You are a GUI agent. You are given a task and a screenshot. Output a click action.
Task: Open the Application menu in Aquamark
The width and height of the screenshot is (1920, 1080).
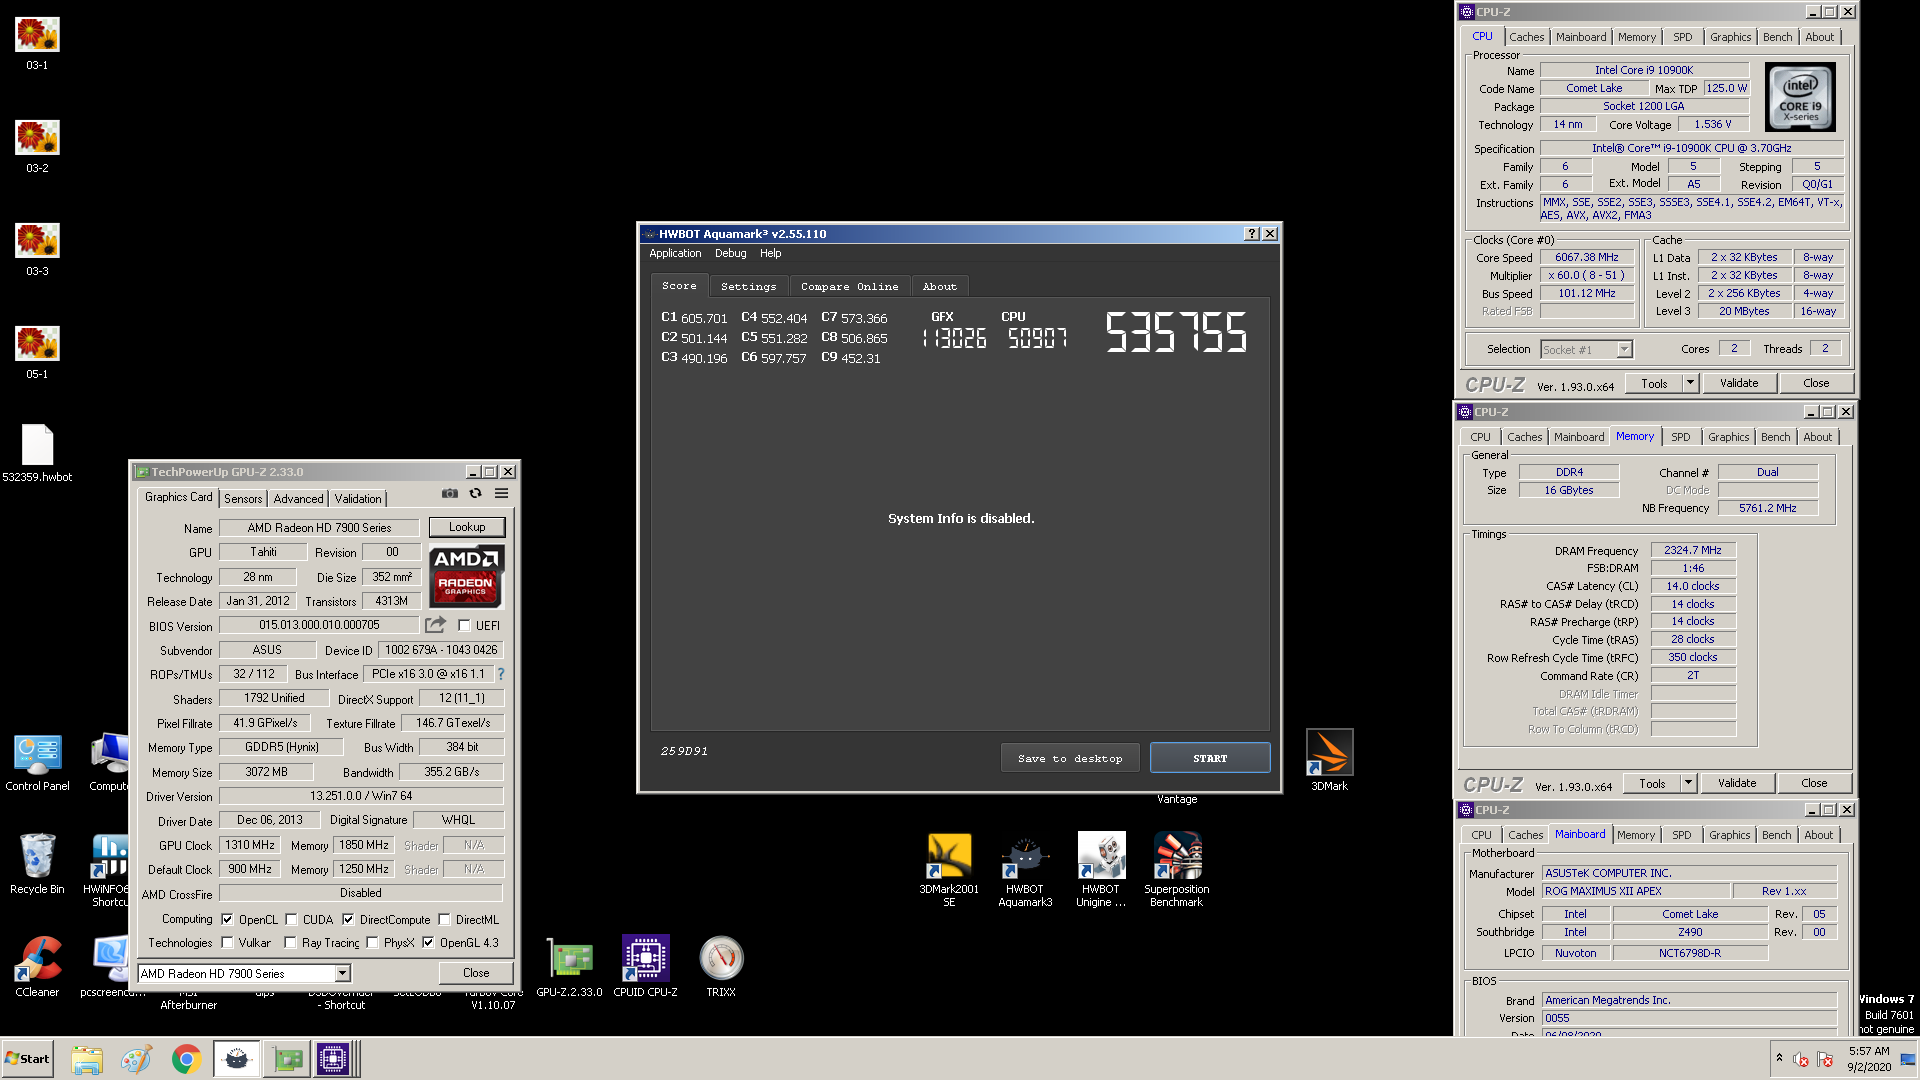tap(675, 254)
